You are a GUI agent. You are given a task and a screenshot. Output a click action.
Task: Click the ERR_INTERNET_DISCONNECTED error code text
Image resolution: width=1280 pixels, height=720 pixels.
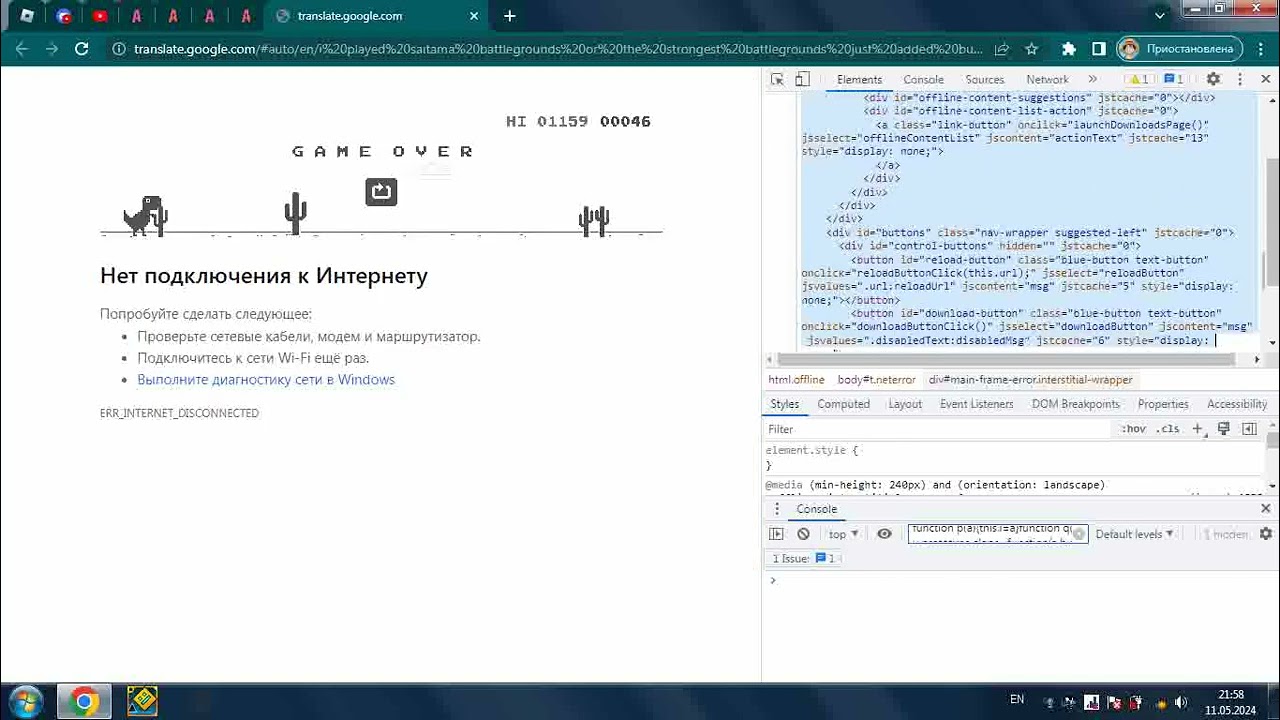pyautogui.click(x=179, y=413)
